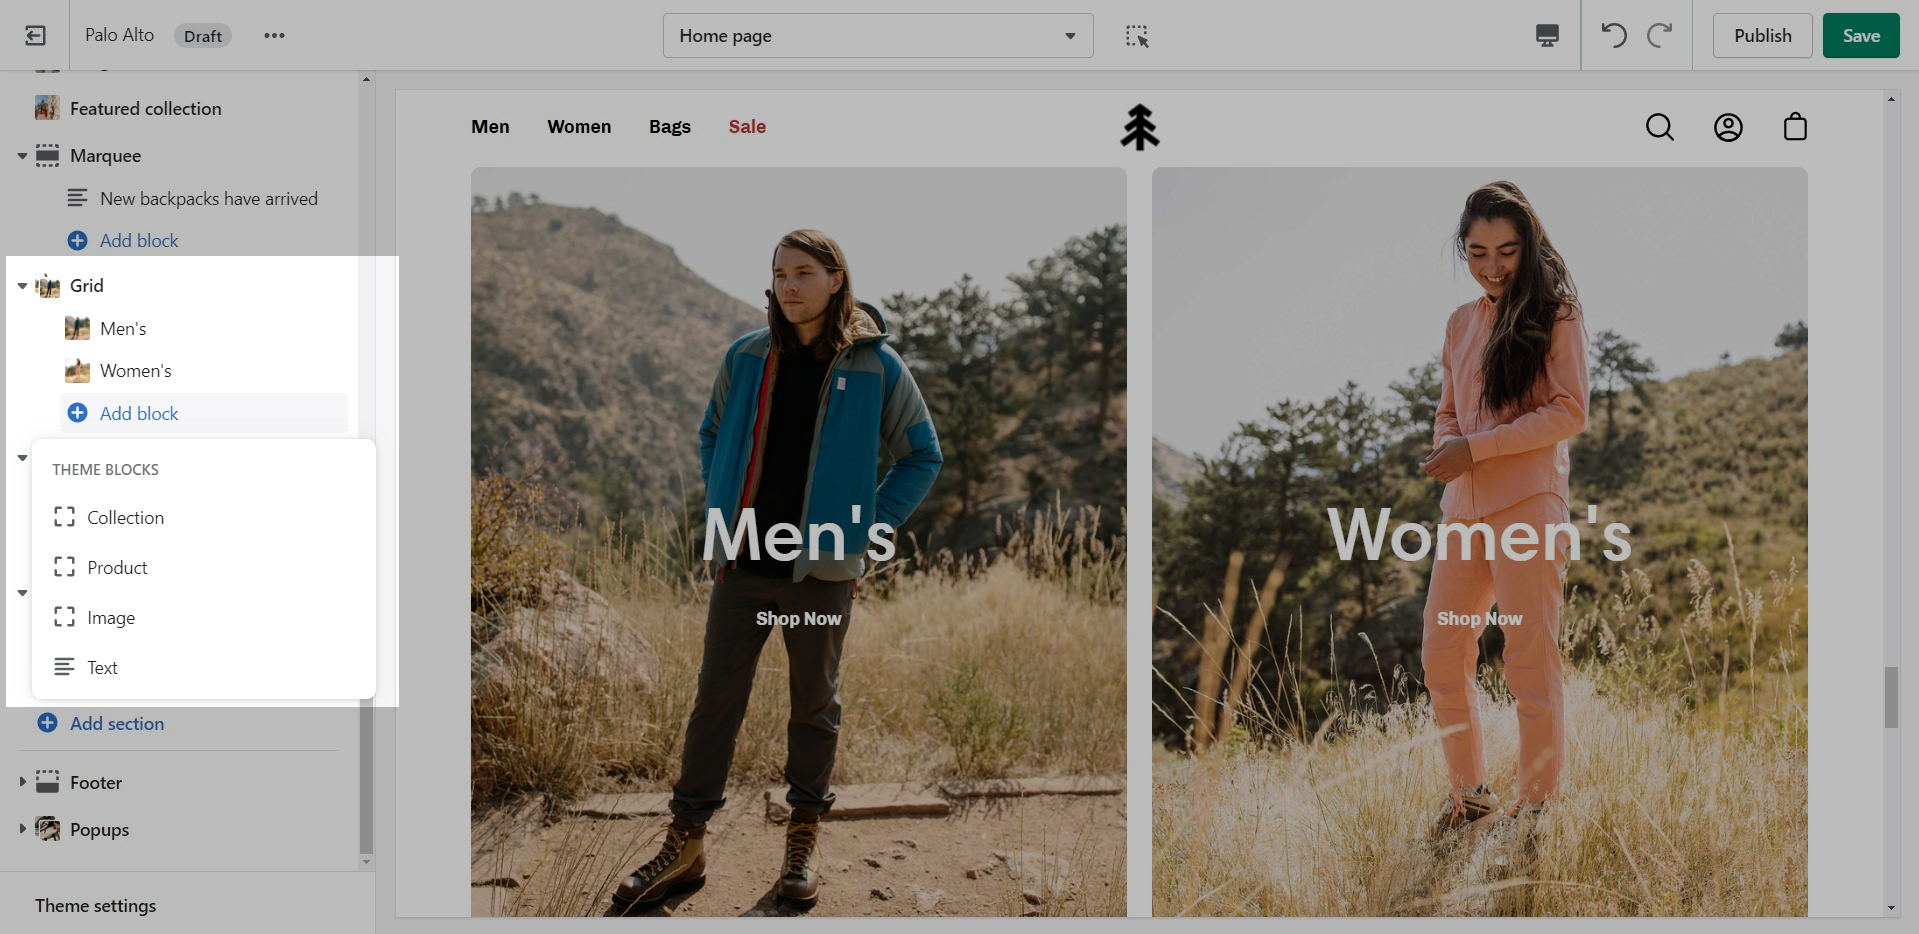Click the desktop preview device icon

(x=1547, y=36)
